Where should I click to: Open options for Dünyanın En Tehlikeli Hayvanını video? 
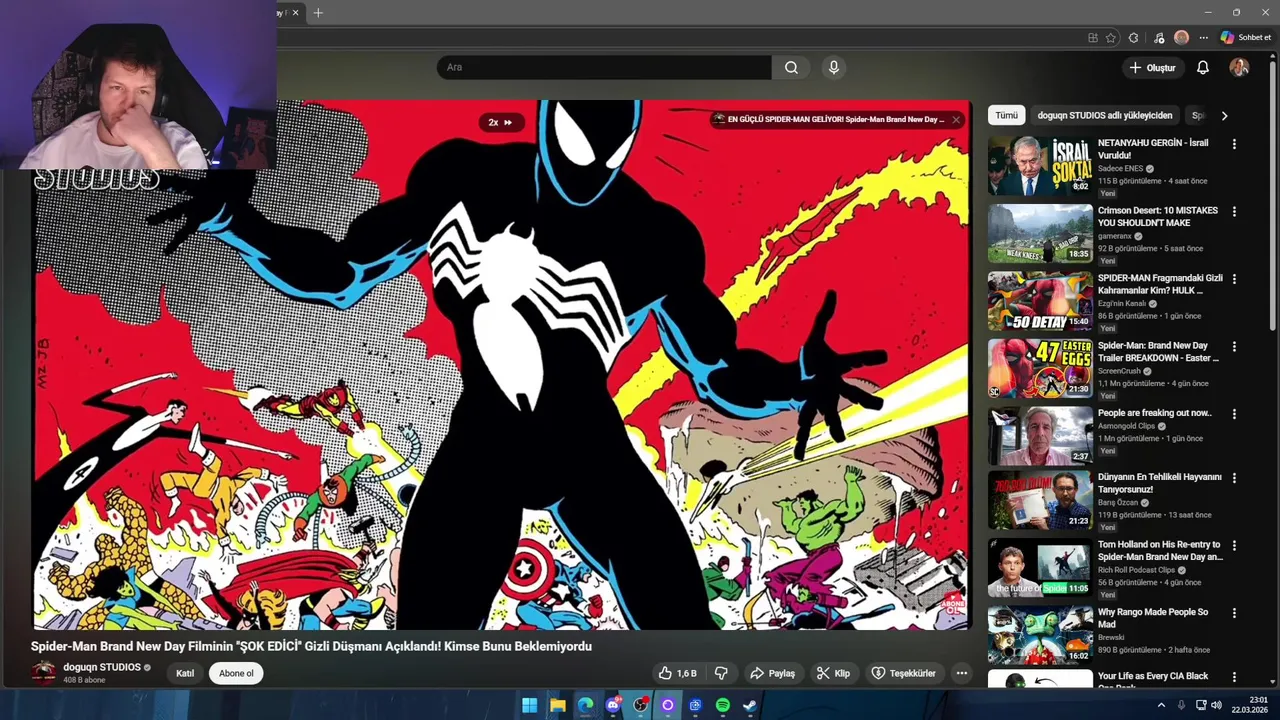1234,478
